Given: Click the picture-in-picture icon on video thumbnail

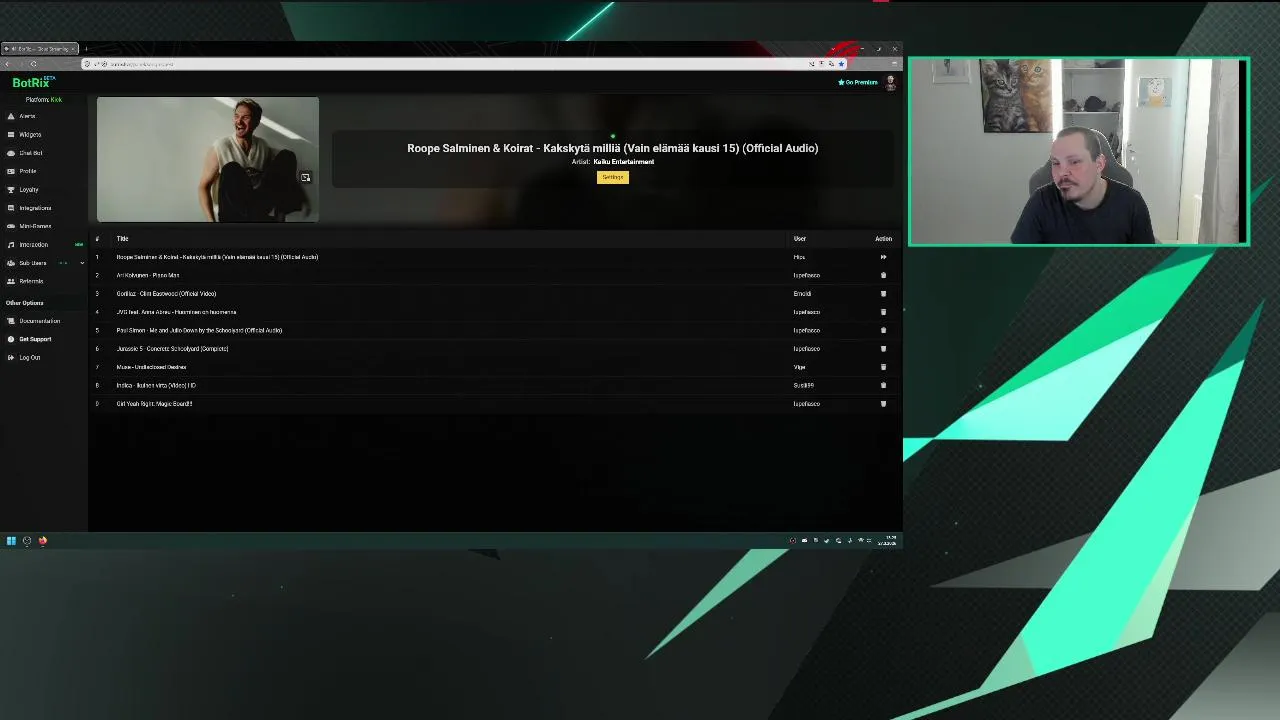Looking at the screenshot, I should tap(305, 178).
